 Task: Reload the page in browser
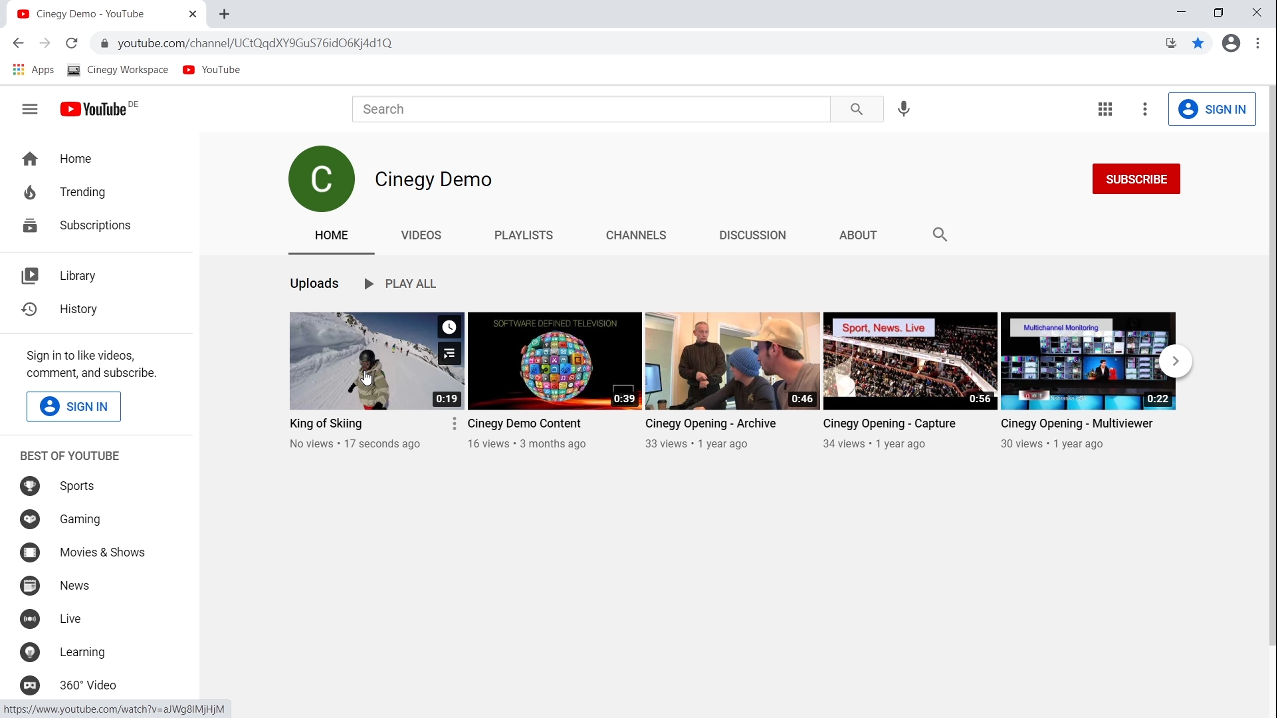71,43
